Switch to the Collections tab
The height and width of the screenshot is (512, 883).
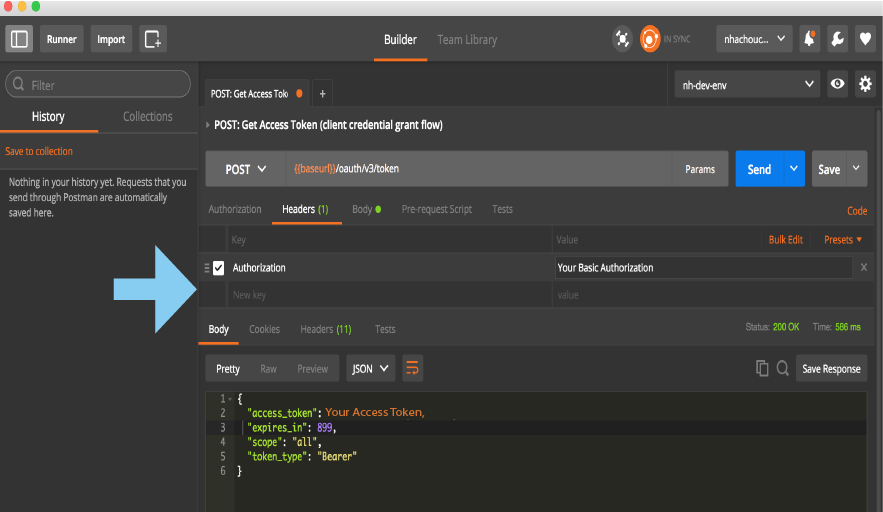pos(147,117)
